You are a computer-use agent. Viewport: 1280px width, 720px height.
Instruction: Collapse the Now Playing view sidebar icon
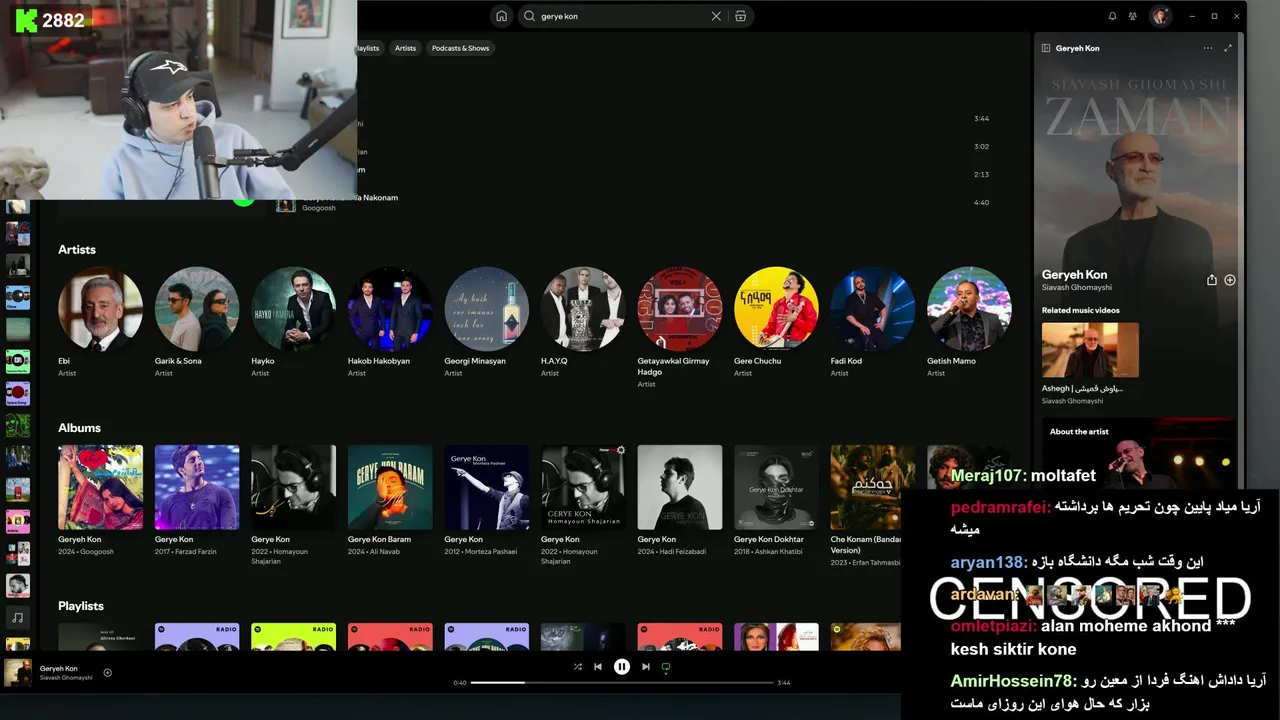coord(1046,48)
